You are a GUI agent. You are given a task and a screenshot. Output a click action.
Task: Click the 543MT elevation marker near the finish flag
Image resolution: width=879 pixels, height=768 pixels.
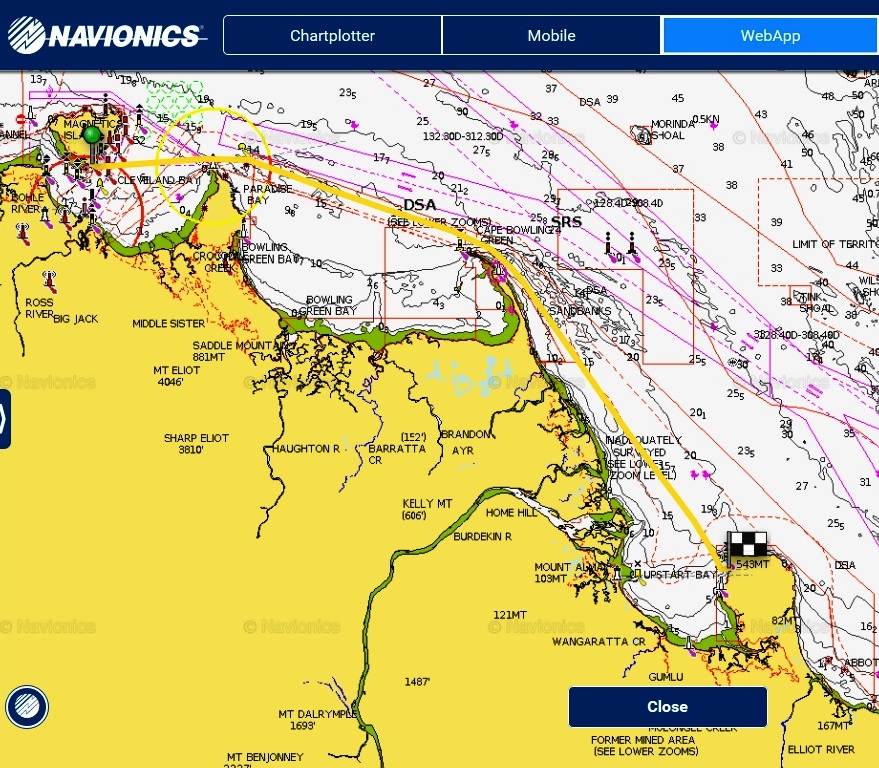pos(752,563)
